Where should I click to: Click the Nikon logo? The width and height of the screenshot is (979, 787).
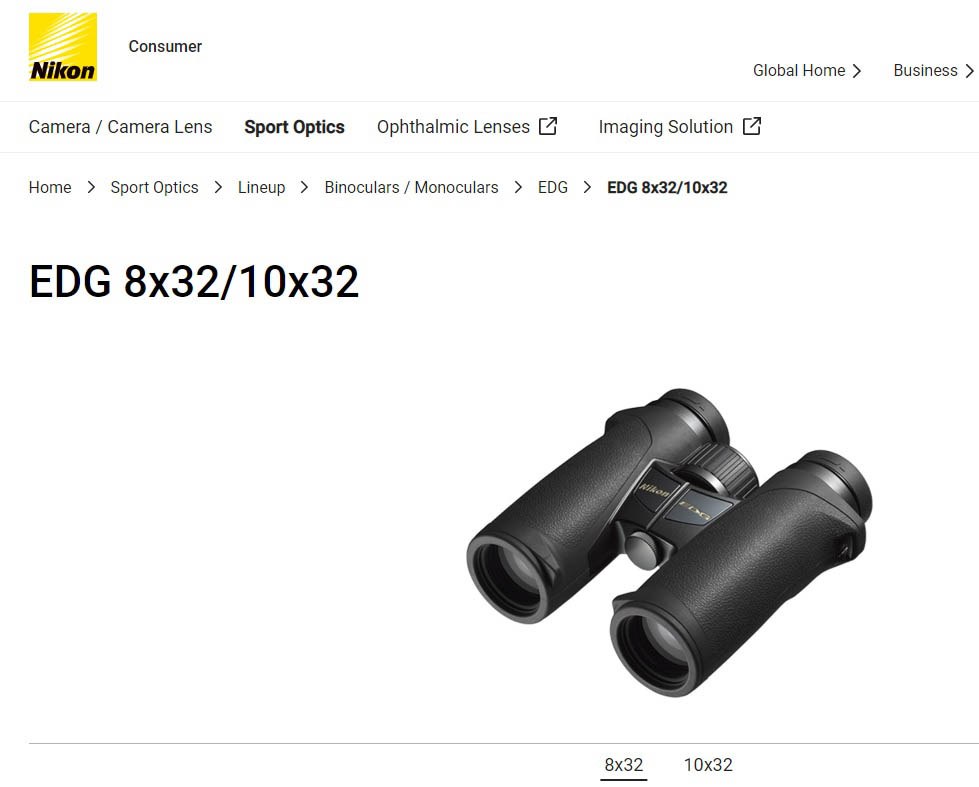(62, 47)
